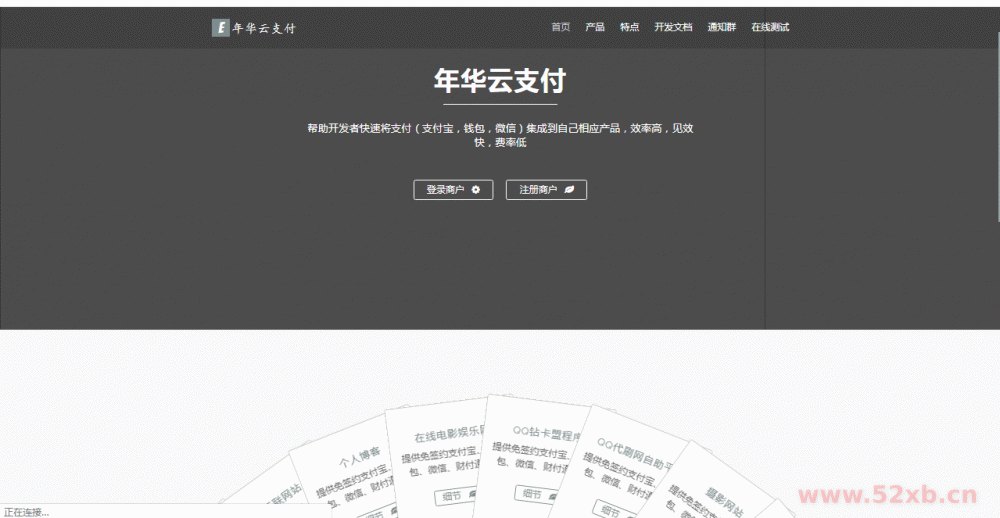Open 在线测试 in the top menu
This screenshot has height=518, width=1000.
pos(770,27)
